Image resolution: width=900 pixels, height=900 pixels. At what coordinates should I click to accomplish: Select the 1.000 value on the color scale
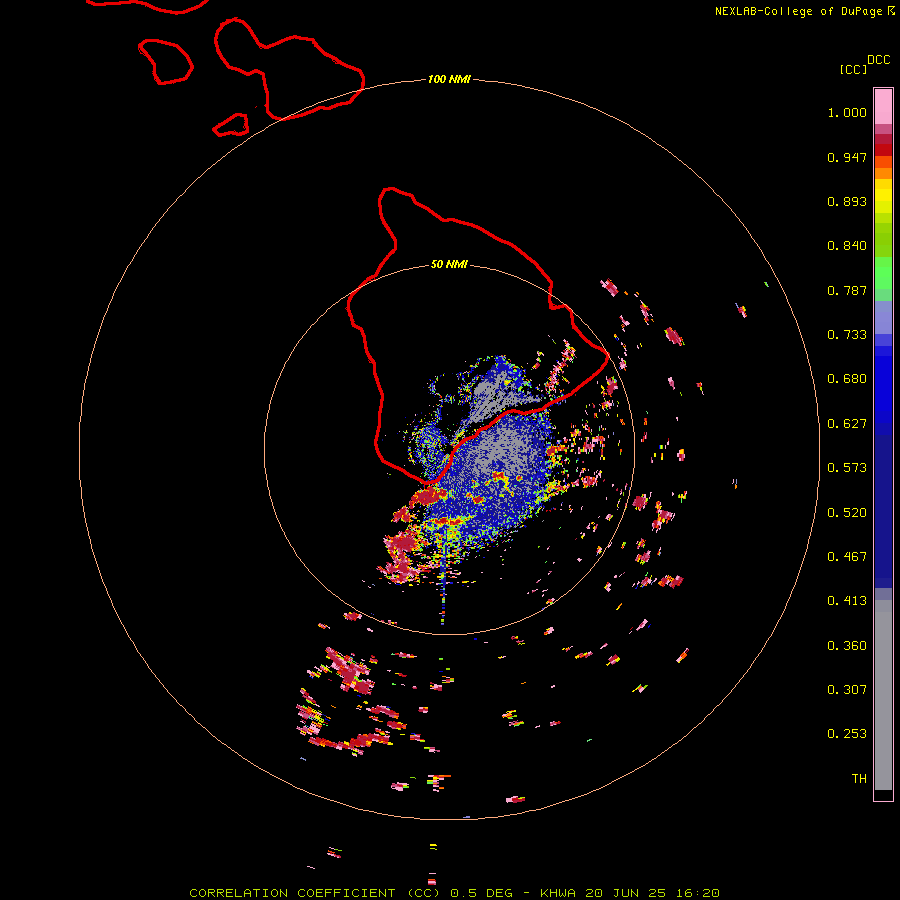[847, 112]
